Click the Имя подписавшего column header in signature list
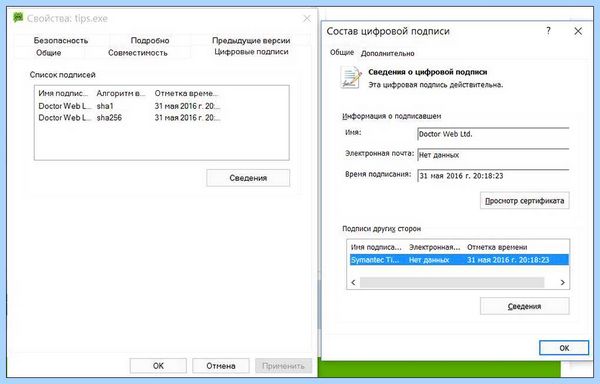Viewport: 600px width, 384px height. click(x=64, y=93)
